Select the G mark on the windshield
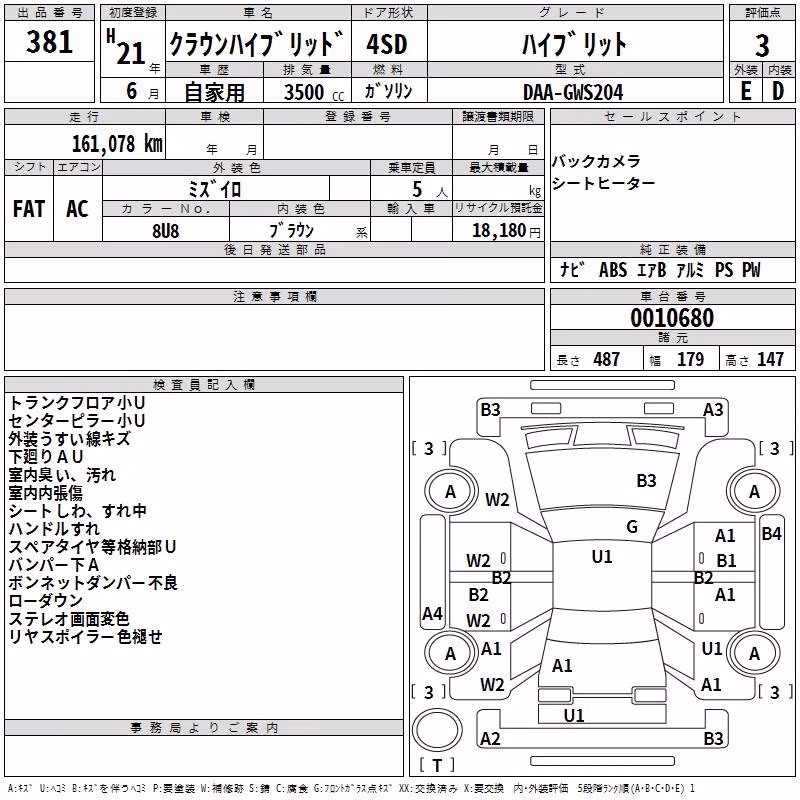 point(632,527)
